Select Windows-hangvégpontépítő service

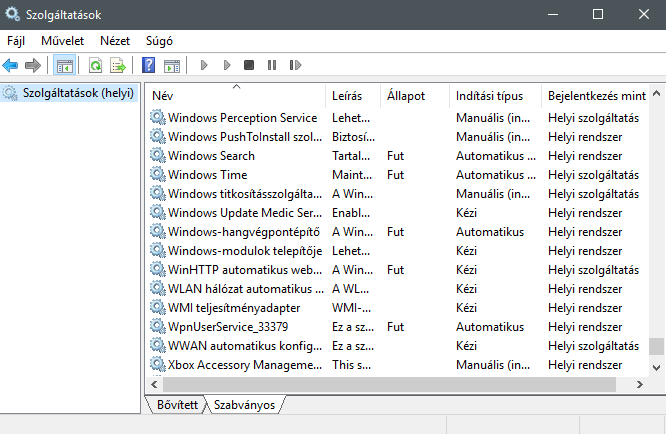point(244,232)
